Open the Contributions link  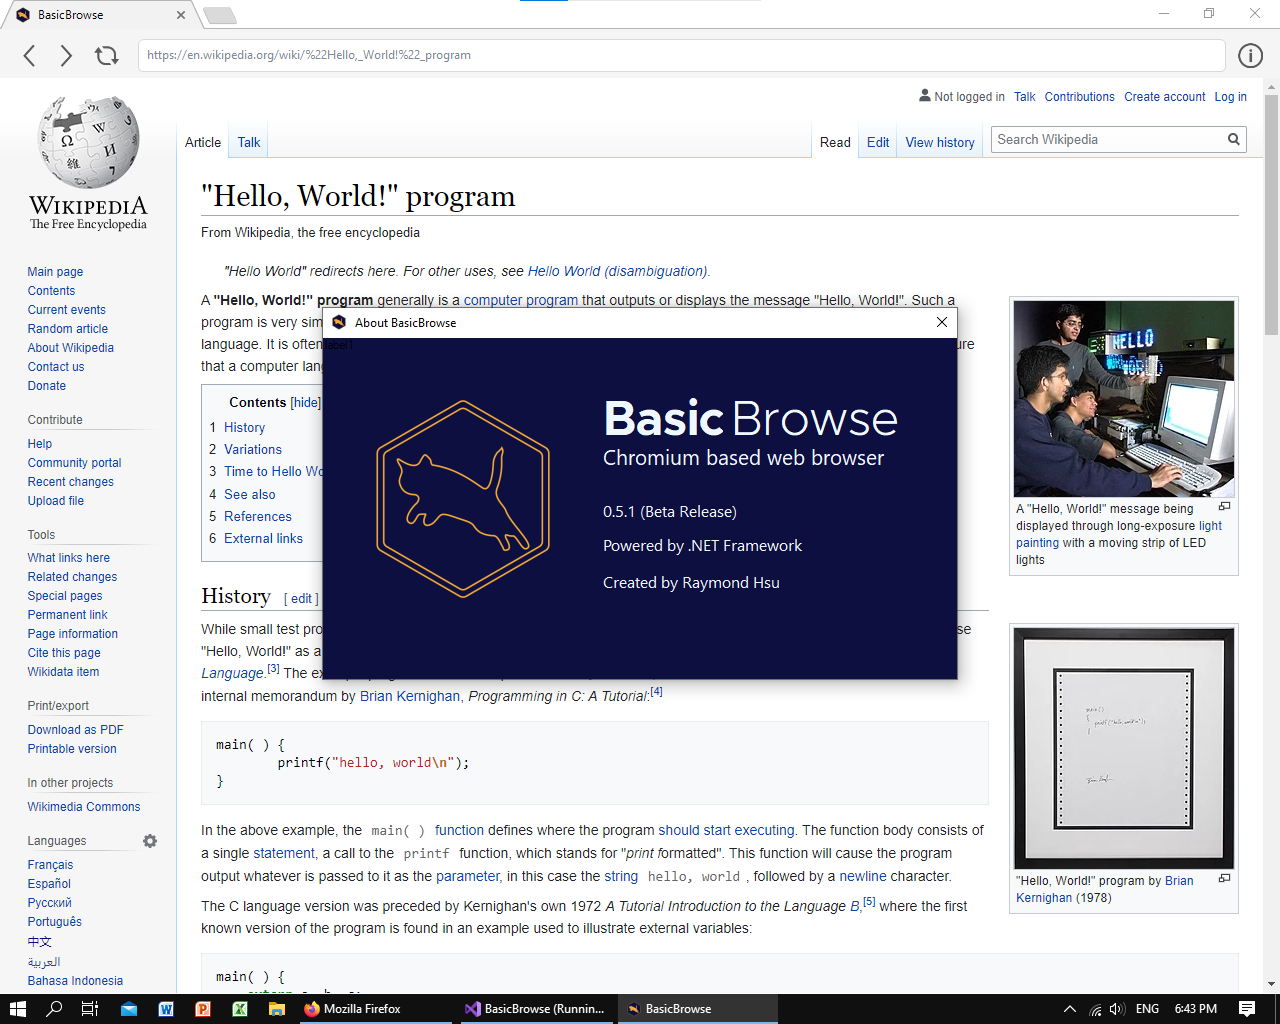tap(1079, 97)
